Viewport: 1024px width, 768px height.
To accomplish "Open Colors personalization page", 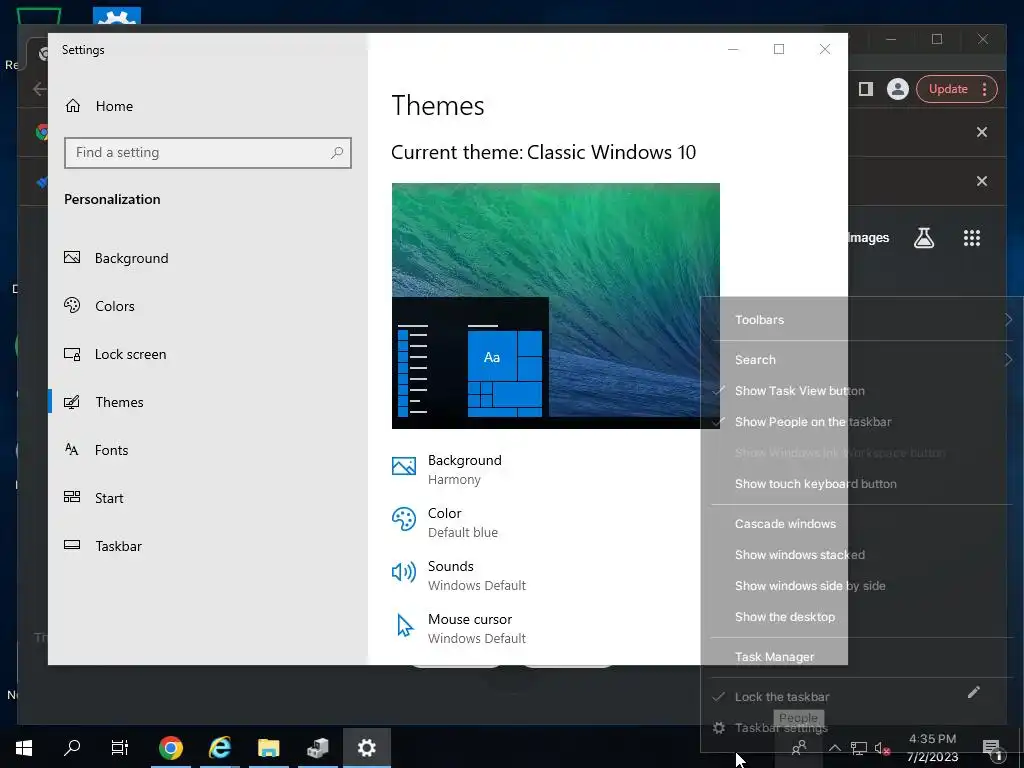I will [x=99, y=306].
